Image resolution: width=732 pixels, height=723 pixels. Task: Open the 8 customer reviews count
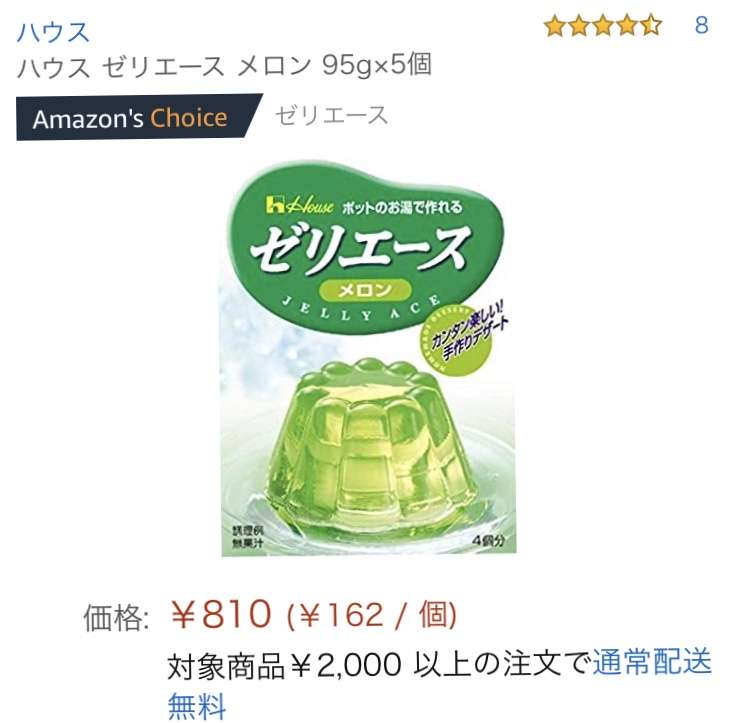701,25
